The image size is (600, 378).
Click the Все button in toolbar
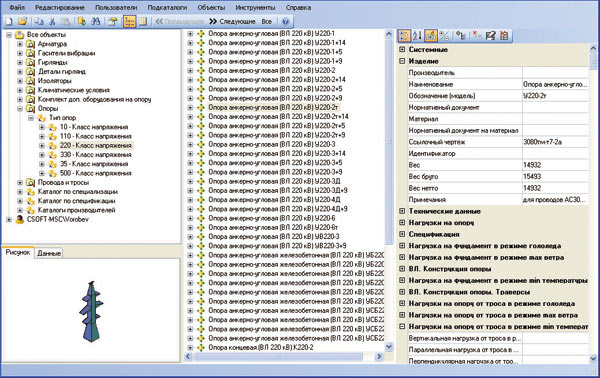tap(267, 22)
